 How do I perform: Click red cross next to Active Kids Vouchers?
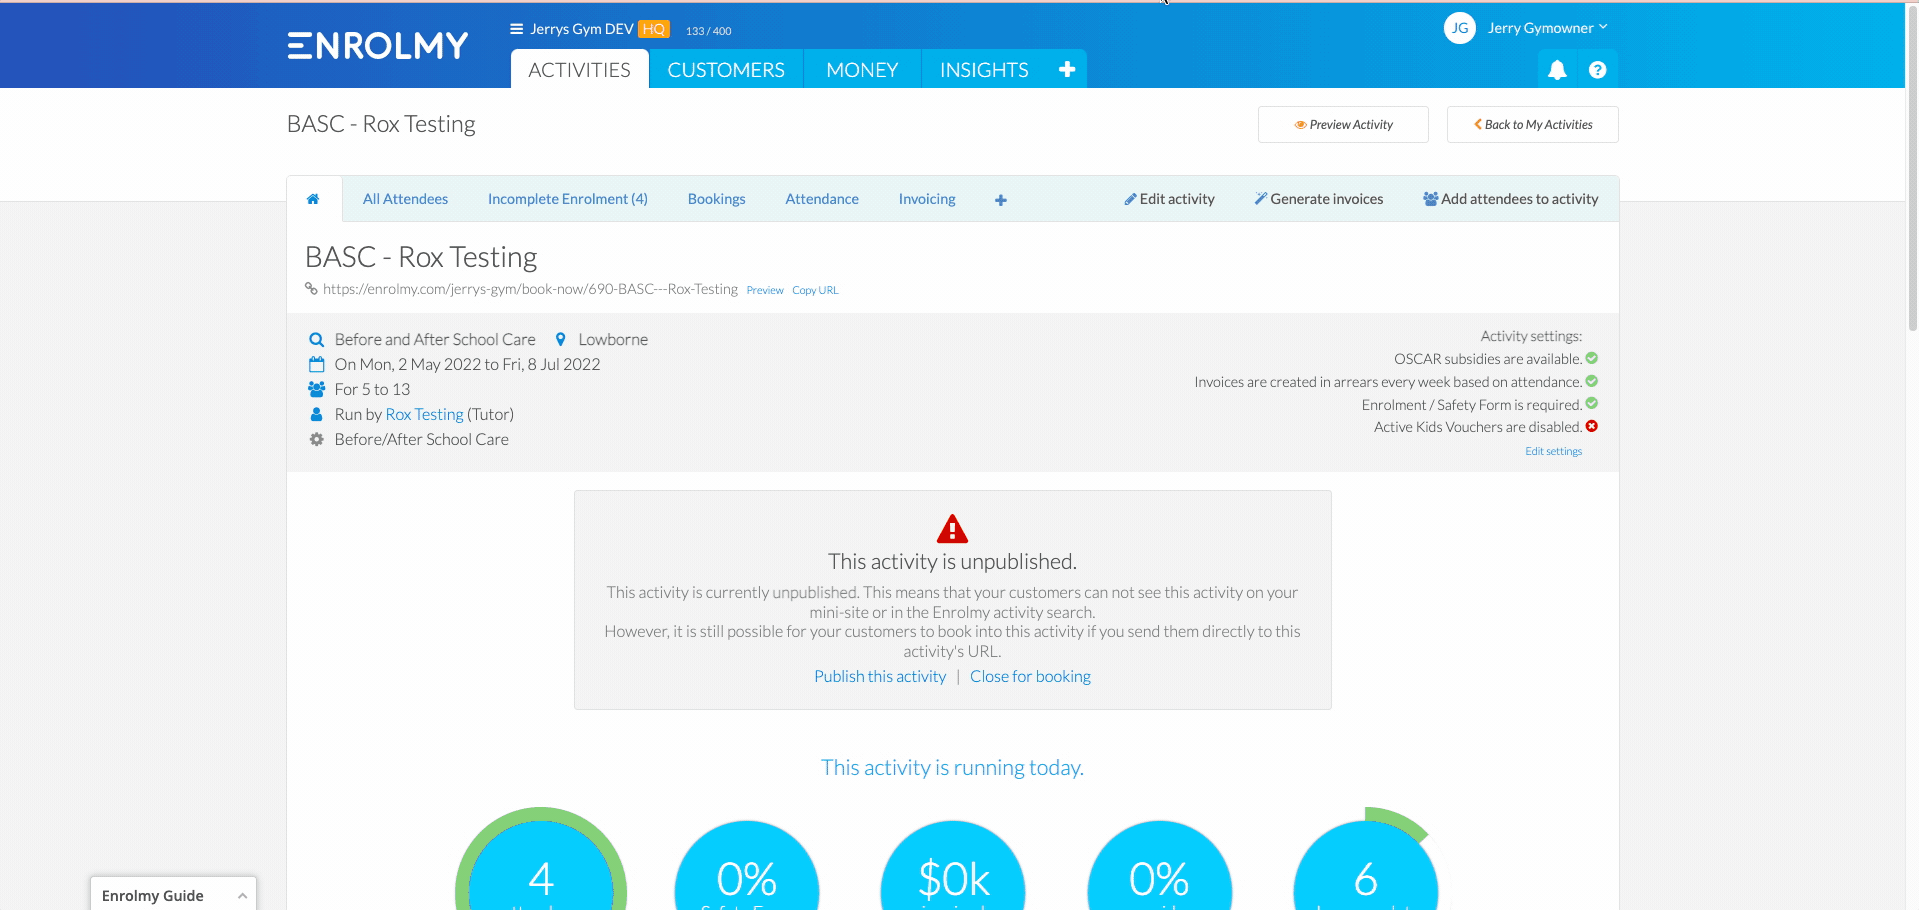pyautogui.click(x=1592, y=426)
